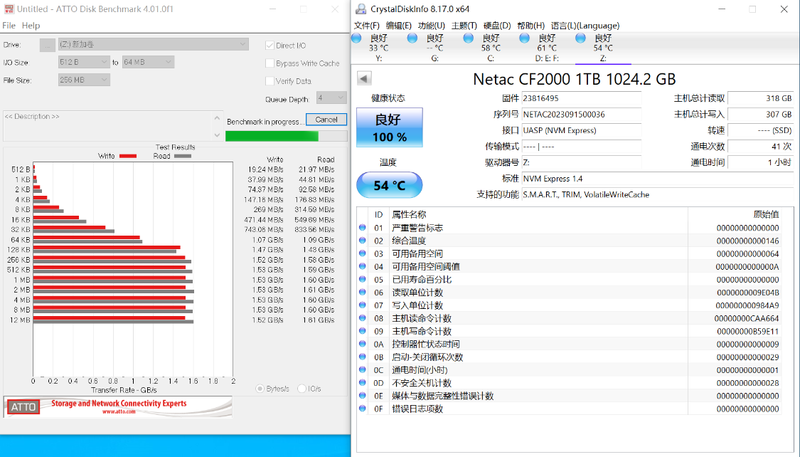The image size is (800, 457).
Task: Click status dot for attribute 02
Action: point(363,240)
